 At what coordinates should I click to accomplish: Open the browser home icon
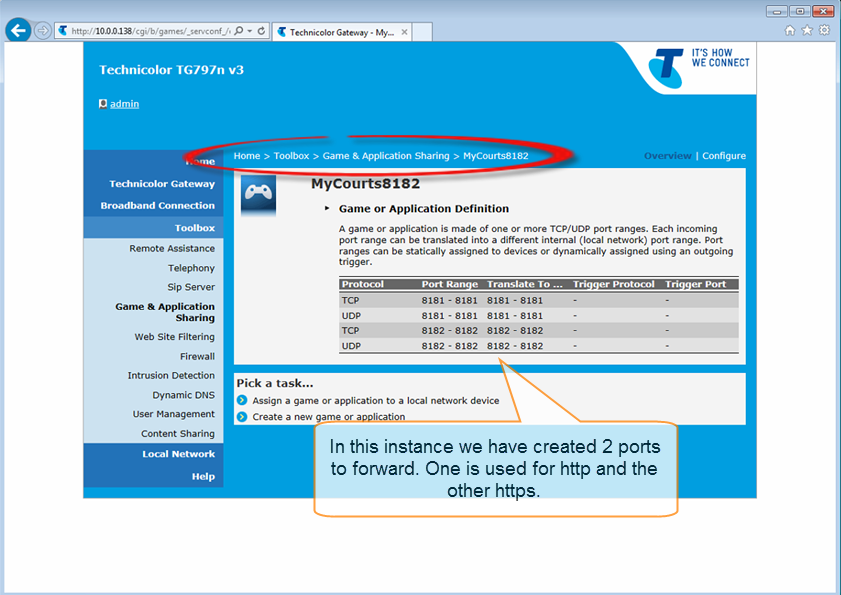click(x=790, y=31)
